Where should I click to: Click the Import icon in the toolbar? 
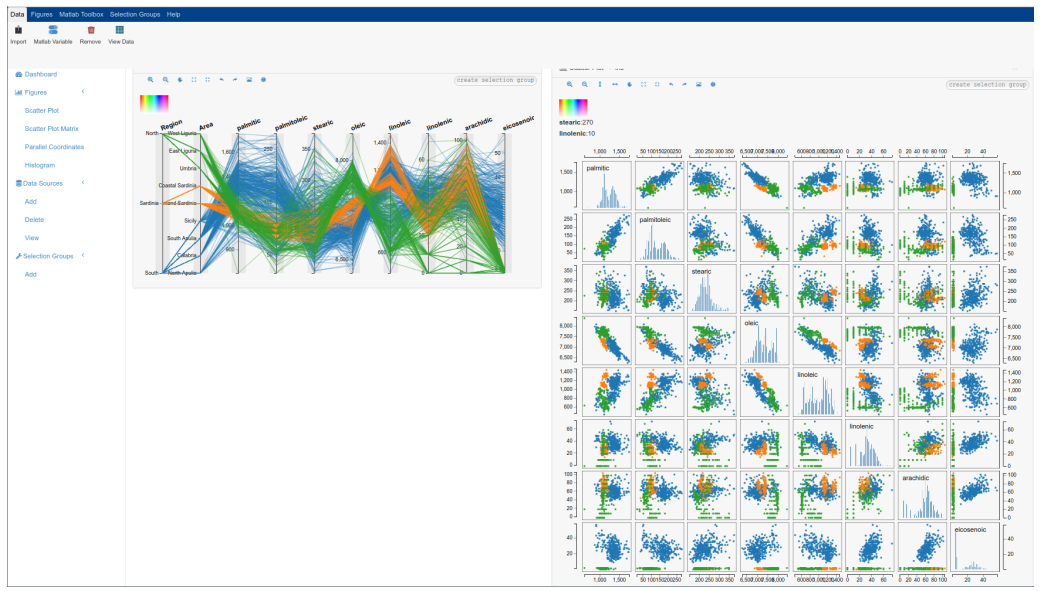(x=19, y=30)
